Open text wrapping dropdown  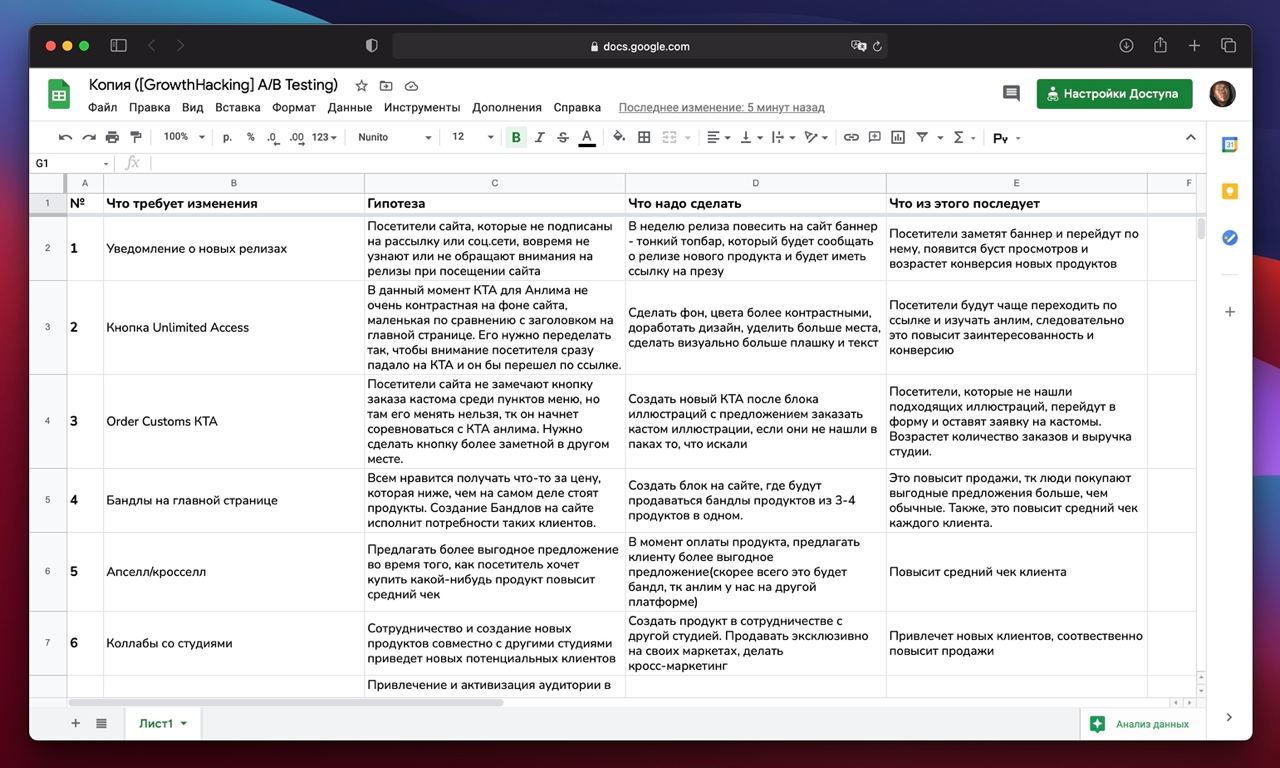tap(783, 137)
